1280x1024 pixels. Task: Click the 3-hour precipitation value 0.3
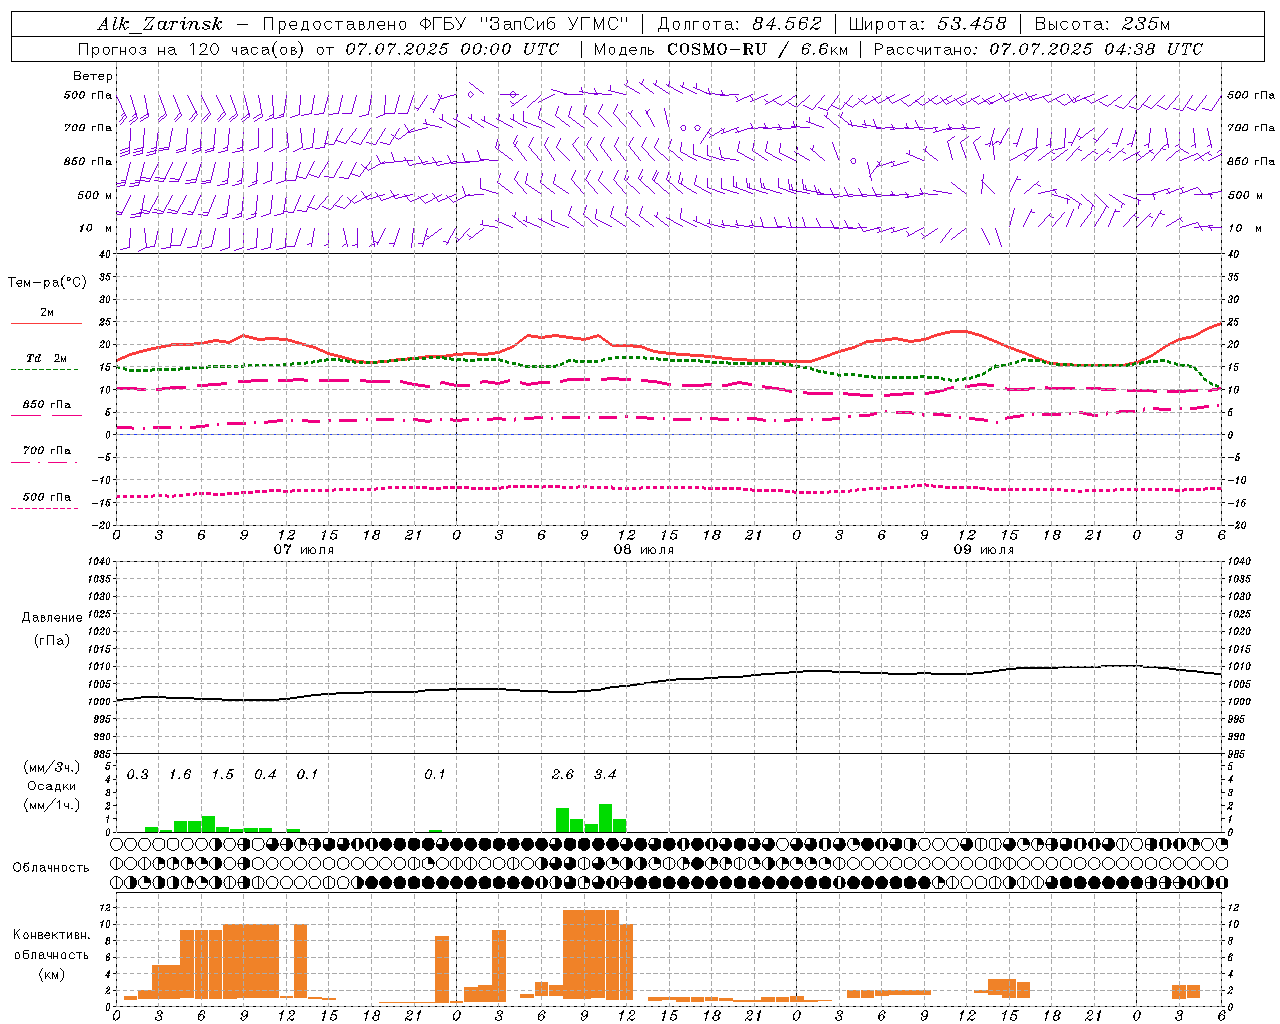pos(138,775)
